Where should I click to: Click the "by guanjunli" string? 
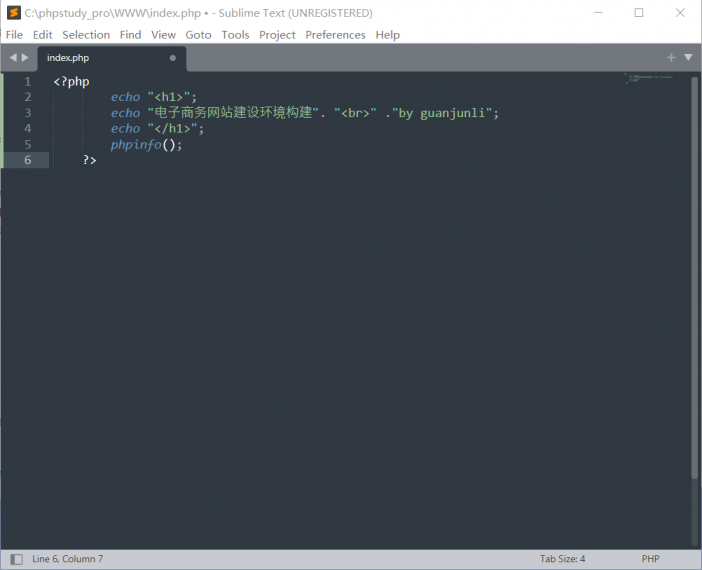tap(442, 113)
